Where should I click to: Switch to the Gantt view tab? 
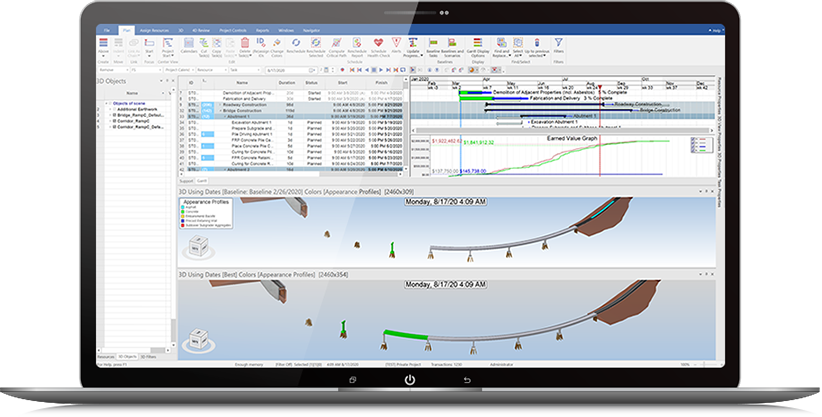[201, 180]
